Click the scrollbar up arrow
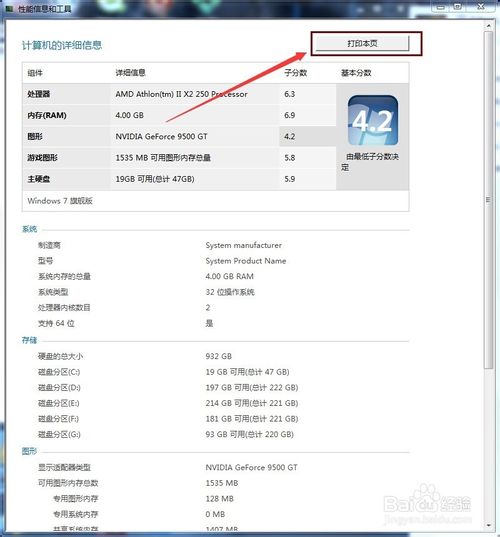This screenshot has height=537, width=500. pyautogui.click(x=489, y=25)
